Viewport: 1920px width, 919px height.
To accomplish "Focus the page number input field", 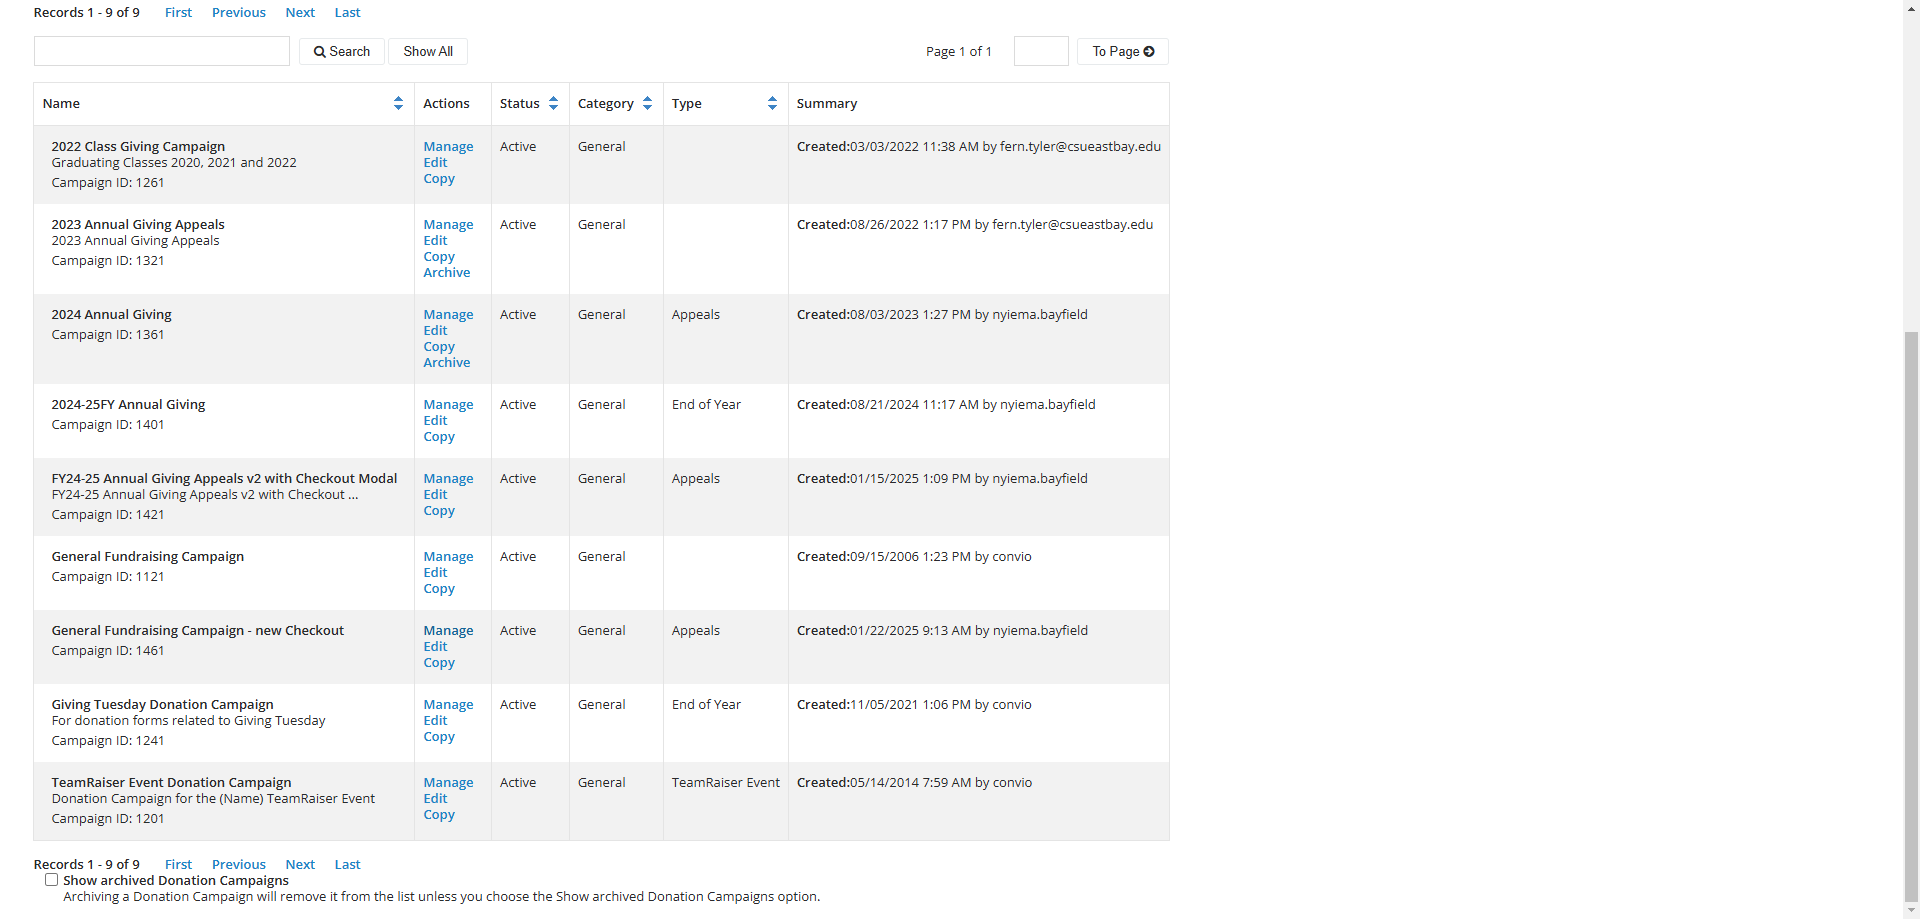I will 1041,51.
